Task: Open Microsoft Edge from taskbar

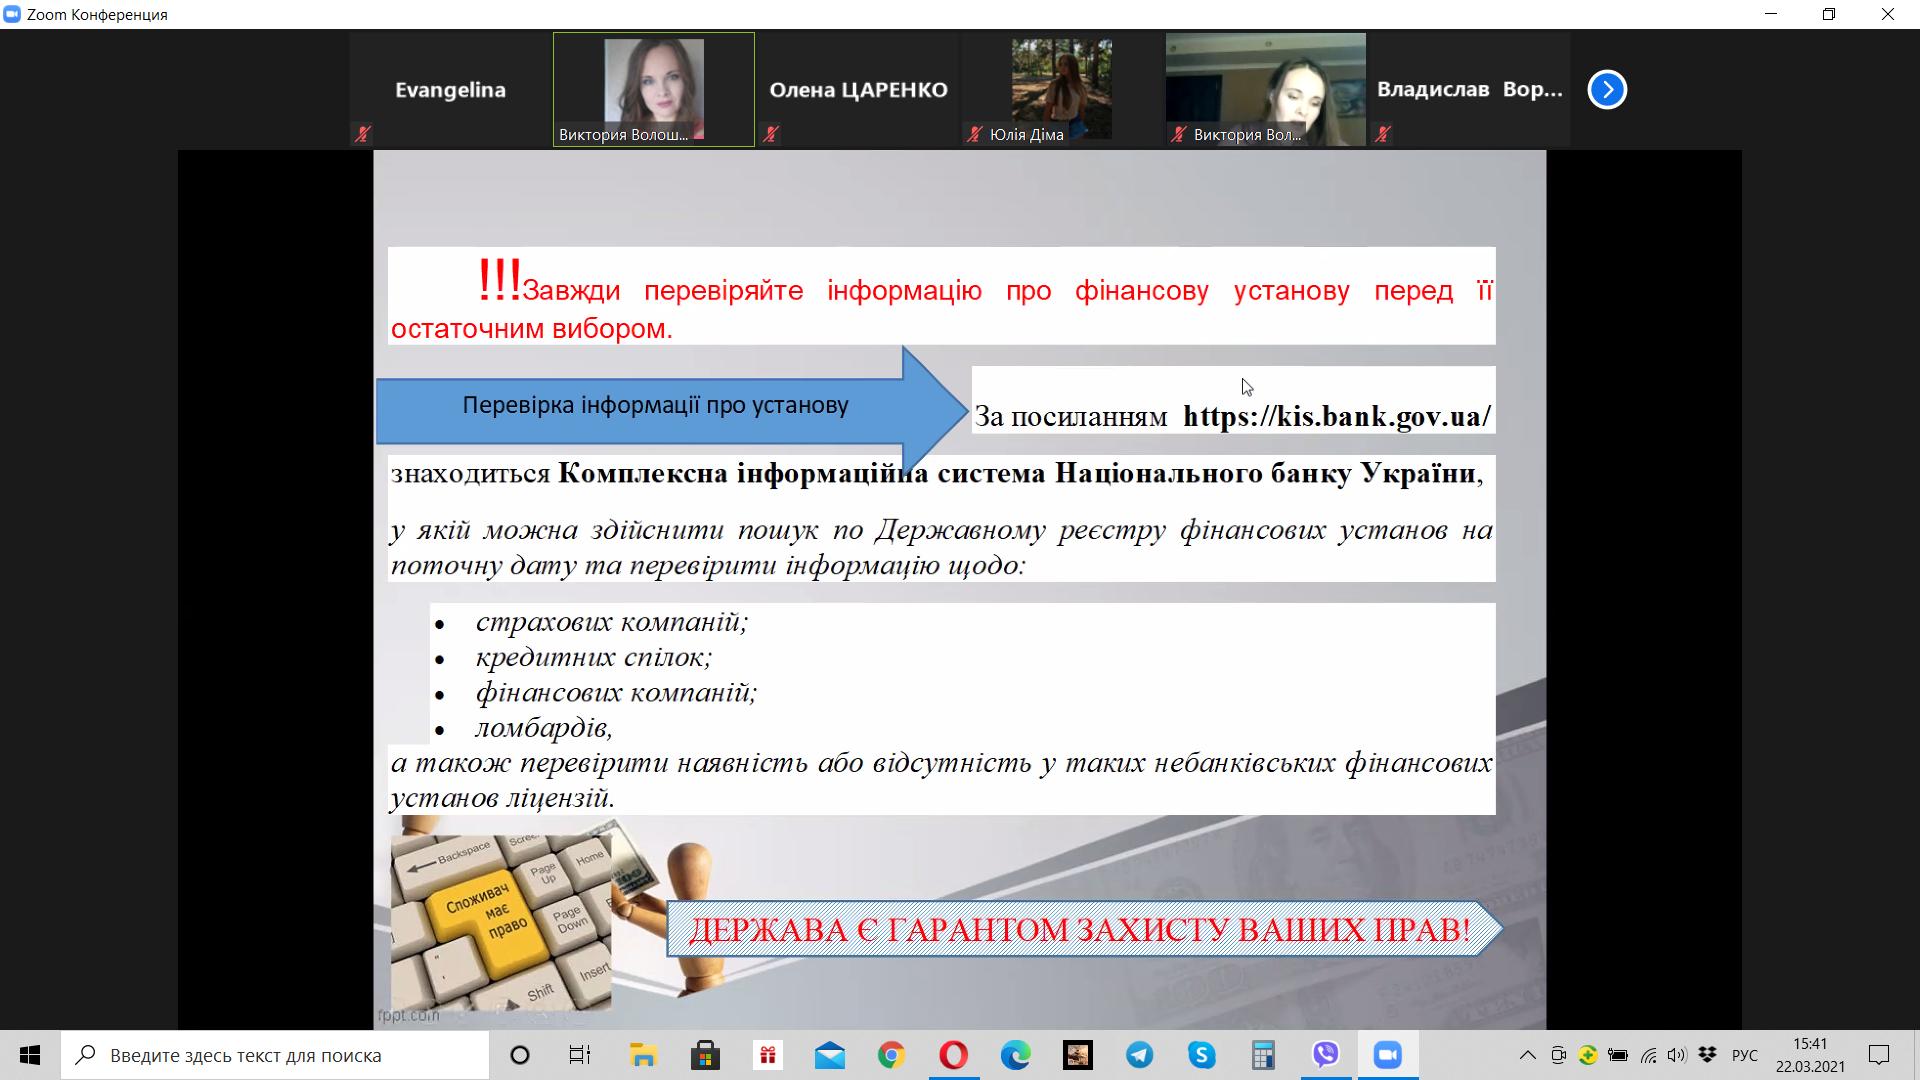Action: point(1015,1055)
